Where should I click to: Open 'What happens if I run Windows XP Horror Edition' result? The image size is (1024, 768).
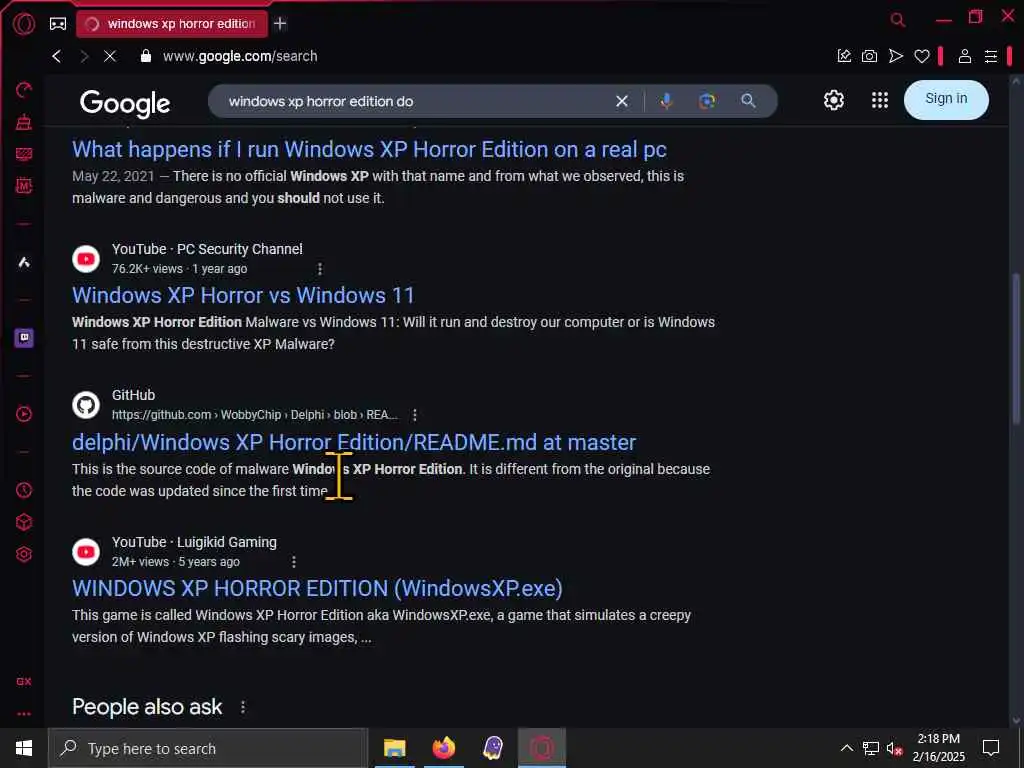click(369, 150)
